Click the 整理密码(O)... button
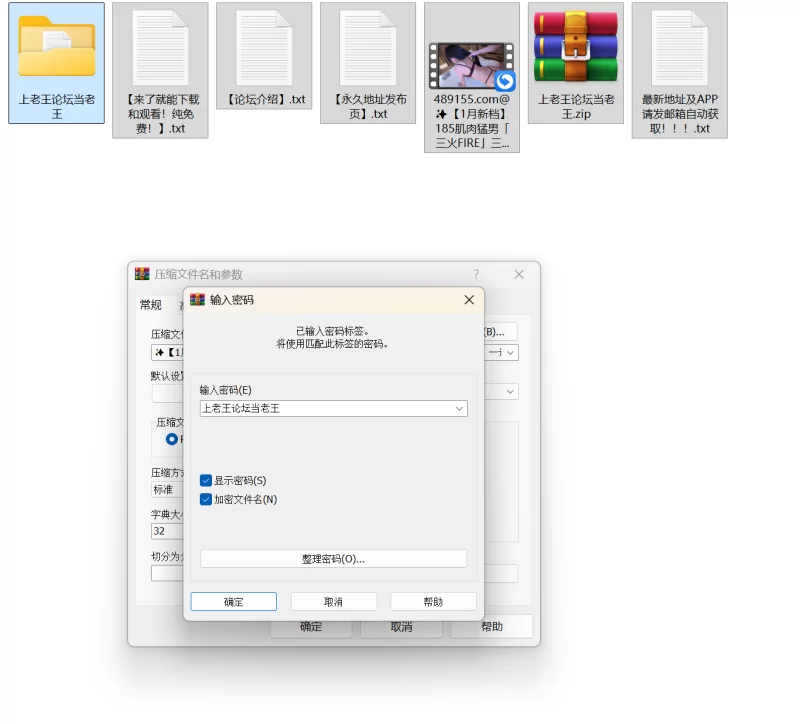Viewport: 800px width, 724px height. 333,559
